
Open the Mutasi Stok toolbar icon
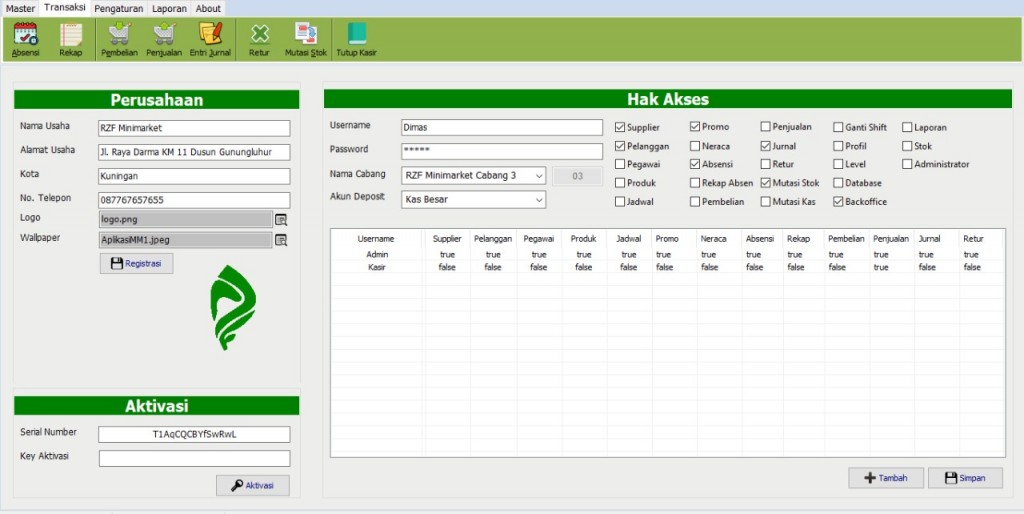[306, 39]
